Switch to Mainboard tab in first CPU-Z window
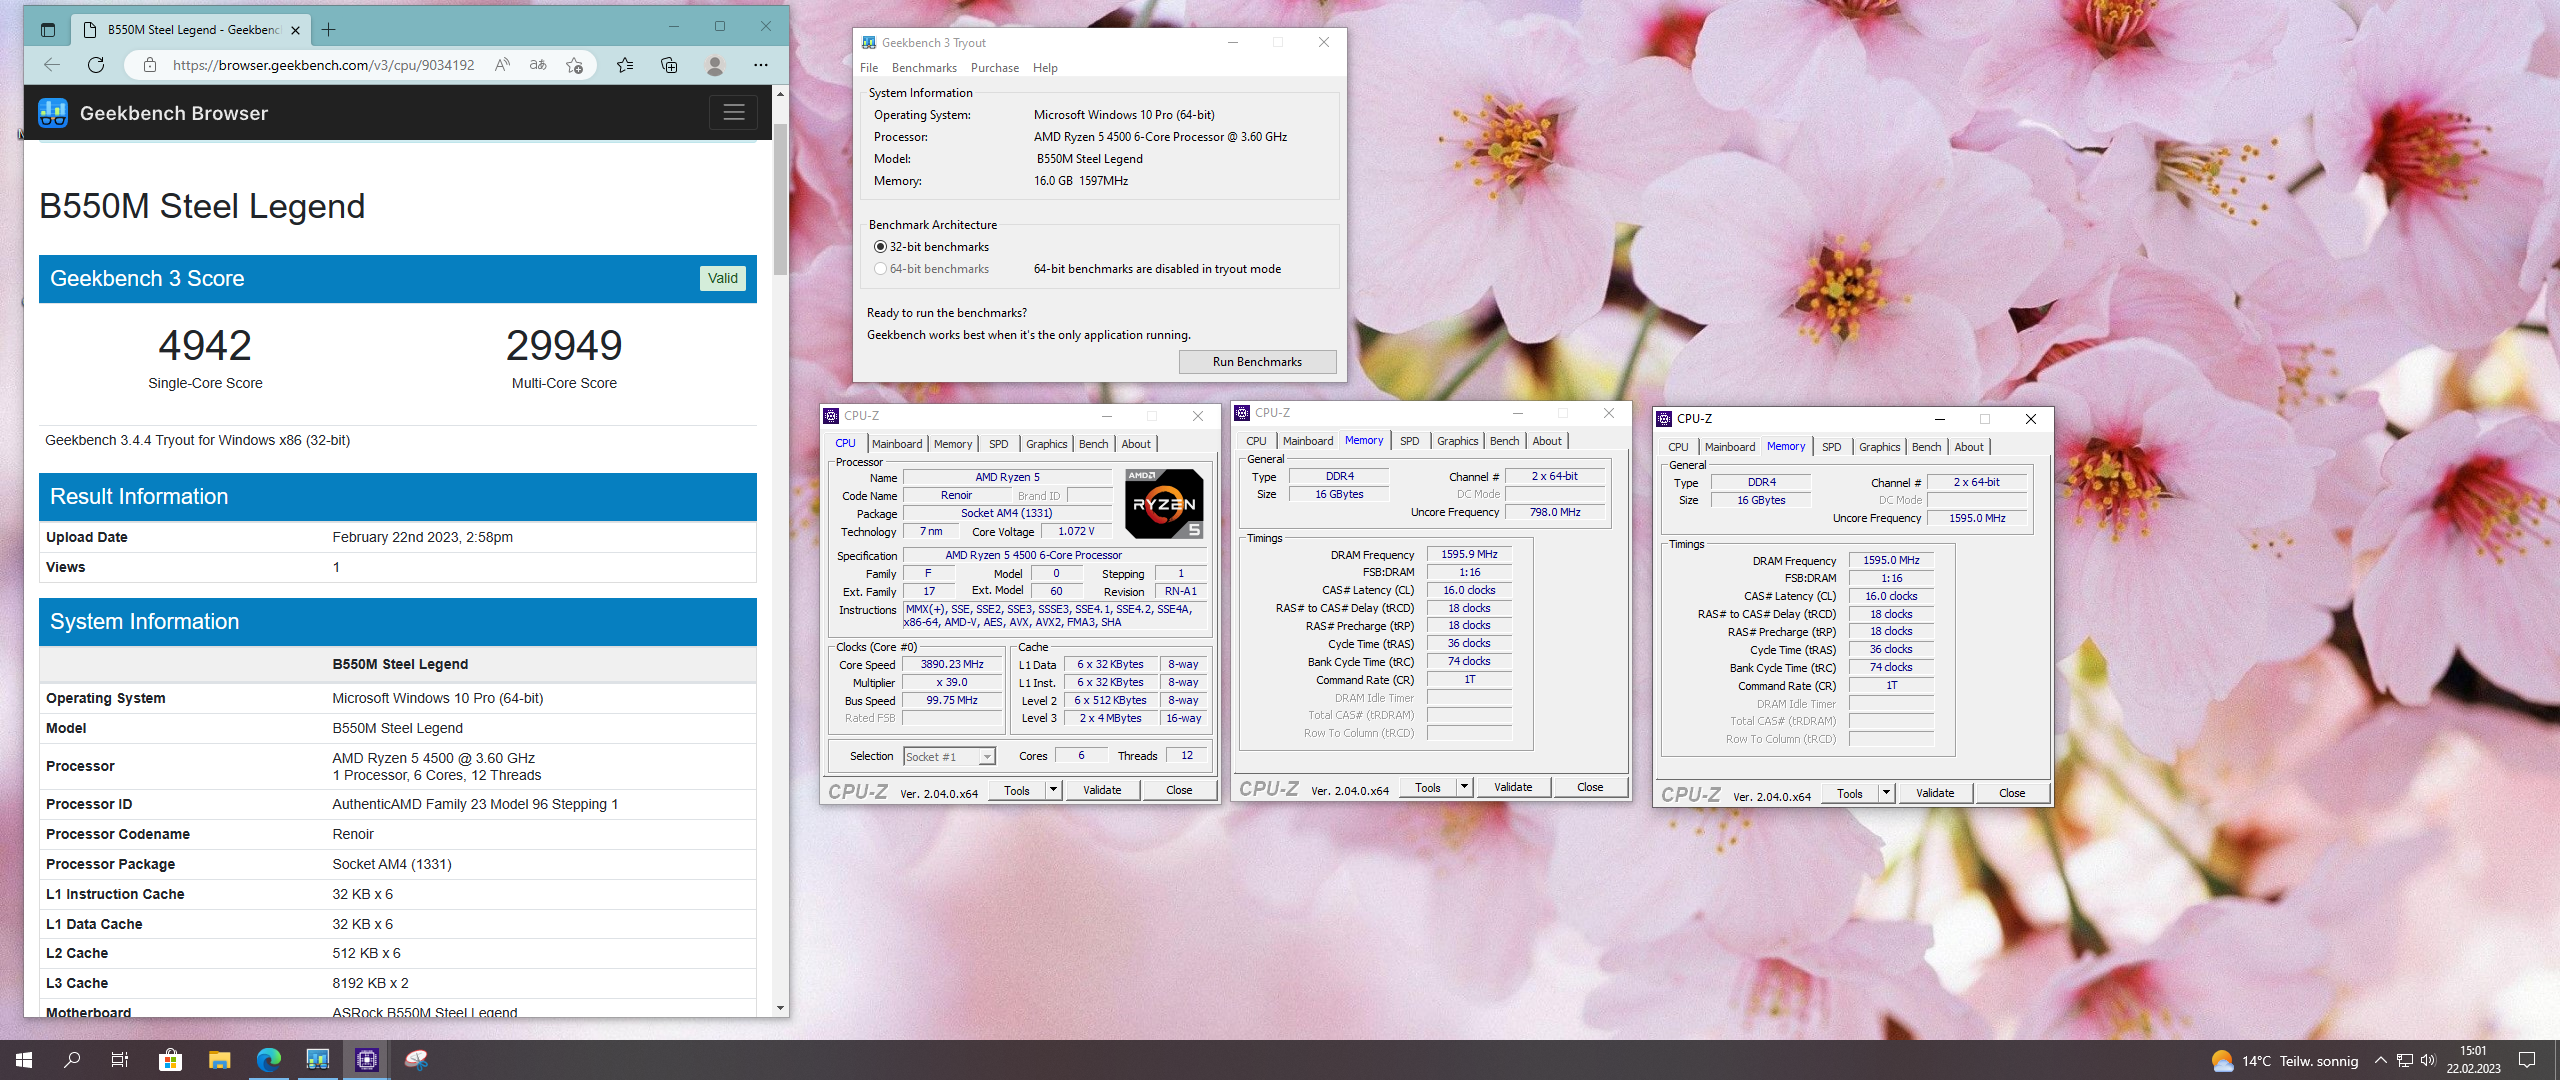This screenshot has height=1080, width=2560. [897, 444]
